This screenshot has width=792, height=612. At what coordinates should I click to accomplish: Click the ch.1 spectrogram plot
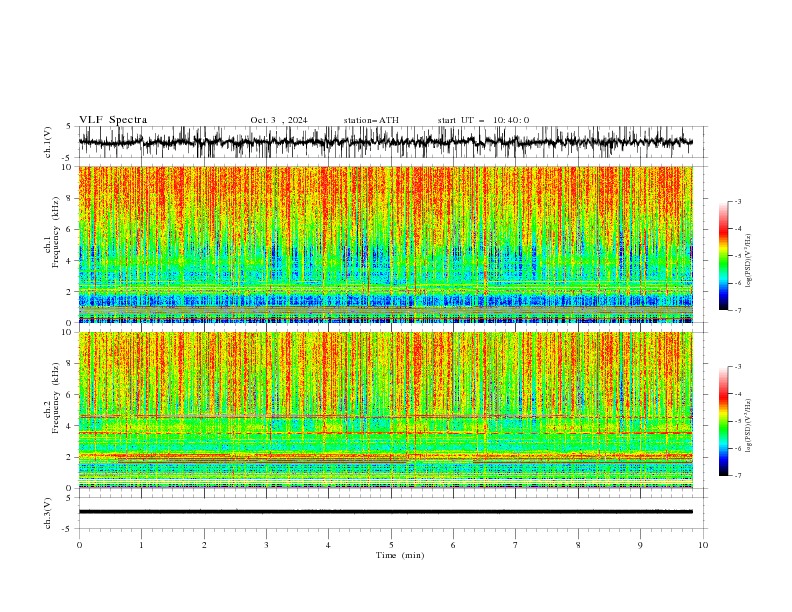[386, 244]
